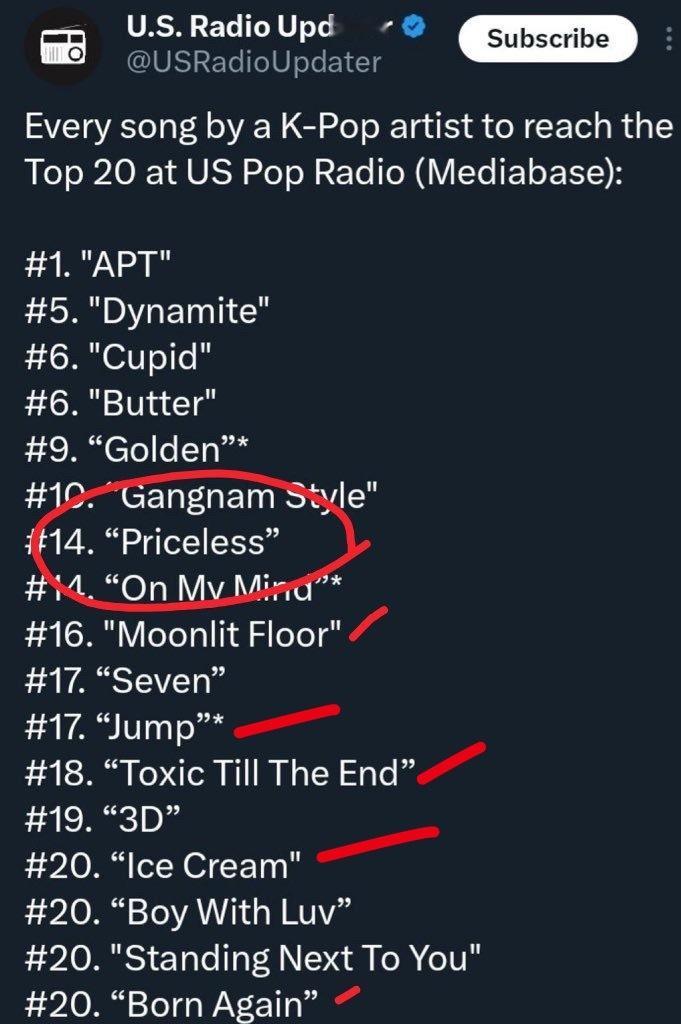Click the "Boy With Luv" entry
Screen dimensions: 681x1024
(188, 912)
